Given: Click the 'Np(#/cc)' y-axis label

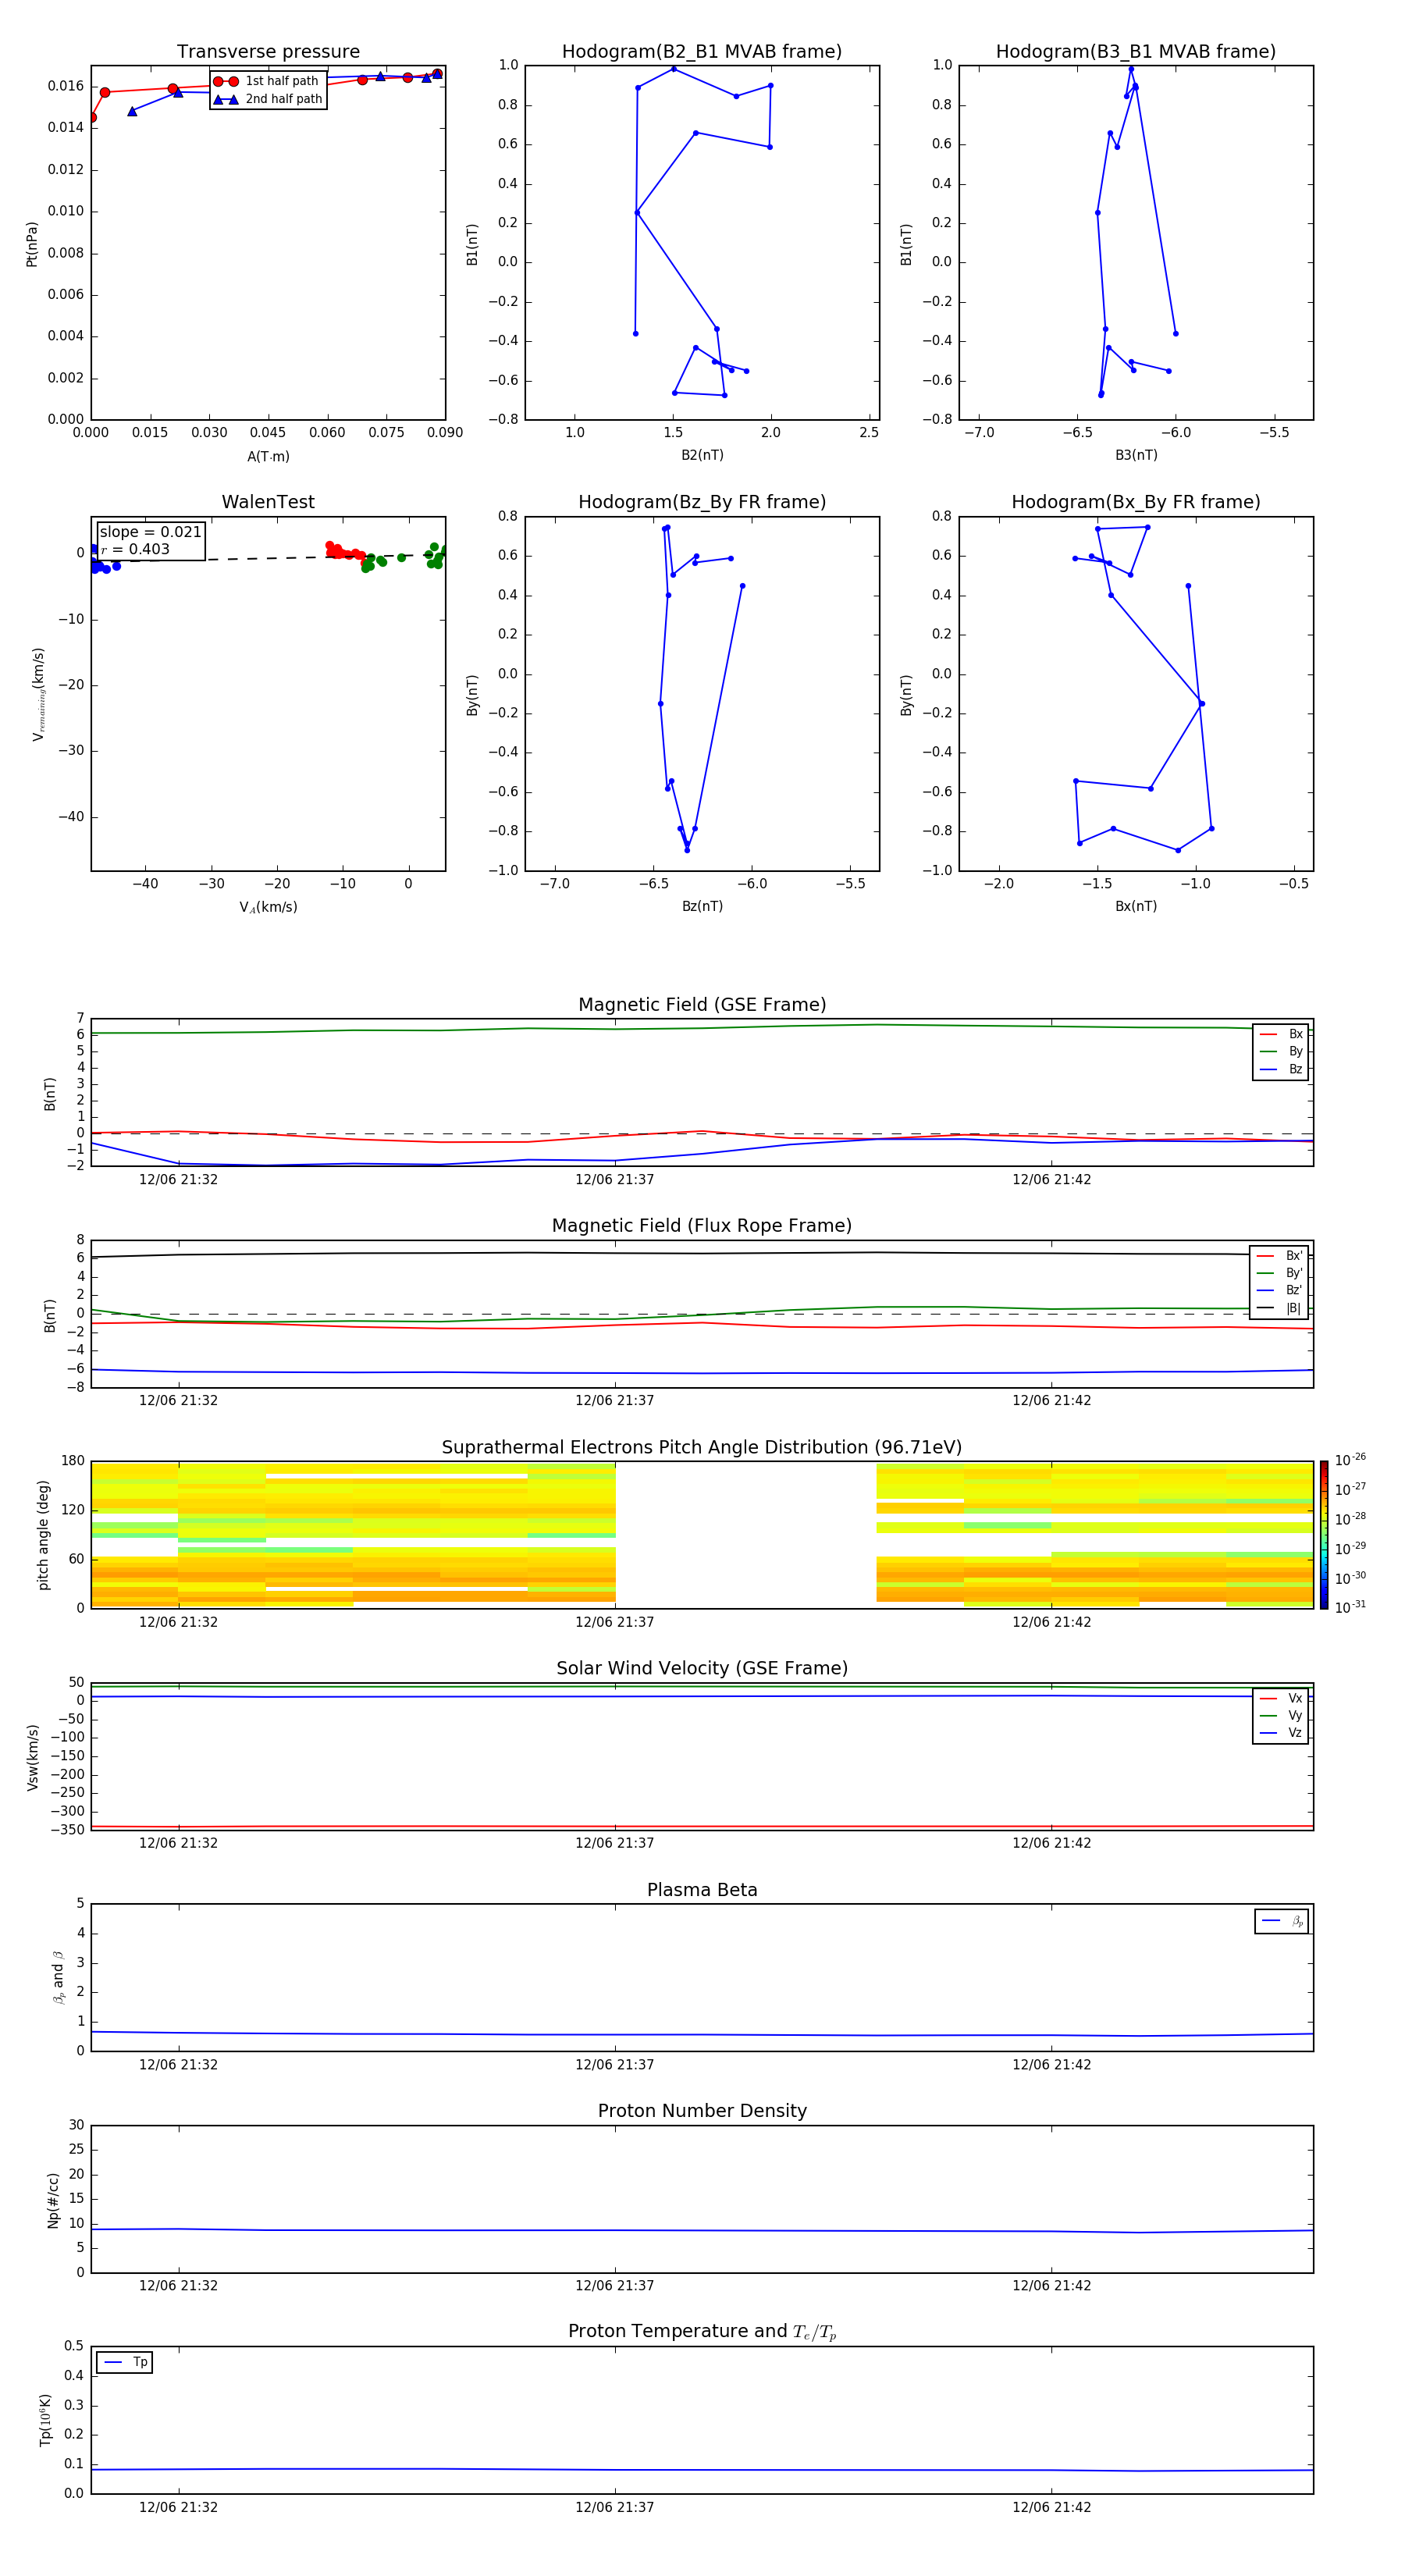Looking at the screenshot, I should (53, 2200).
